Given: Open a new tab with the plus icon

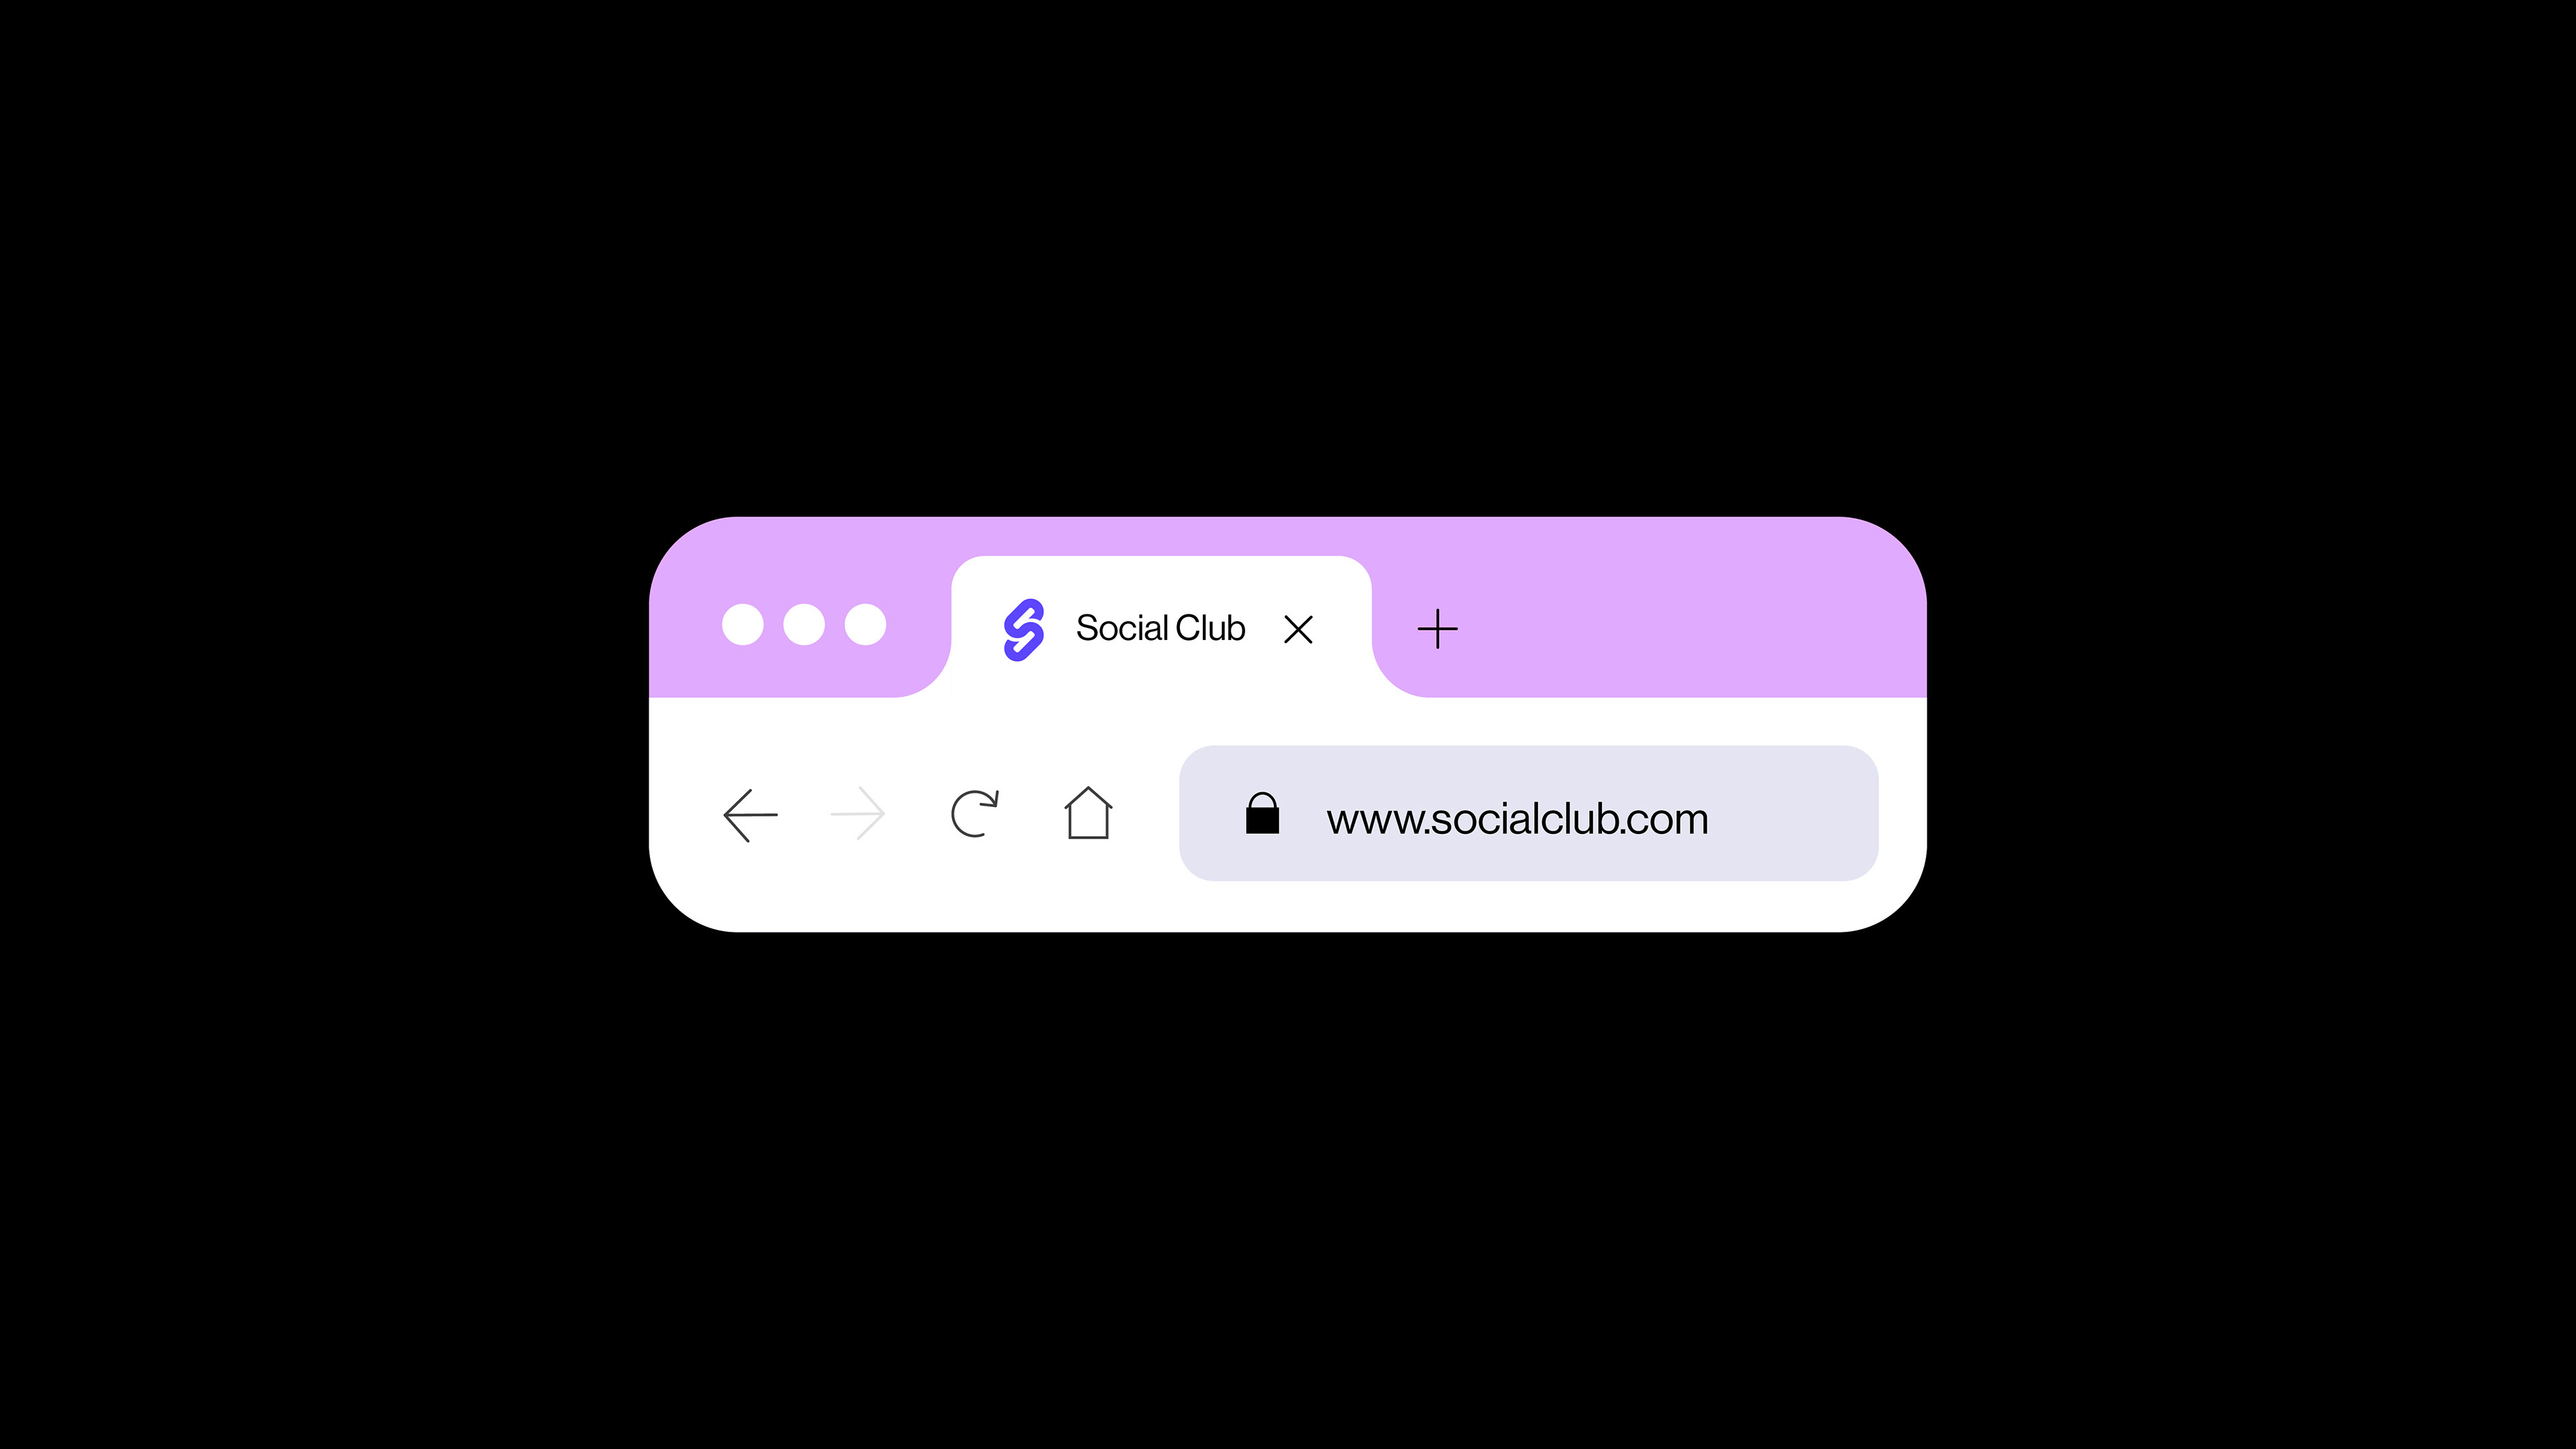Looking at the screenshot, I should click(1438, 629).
